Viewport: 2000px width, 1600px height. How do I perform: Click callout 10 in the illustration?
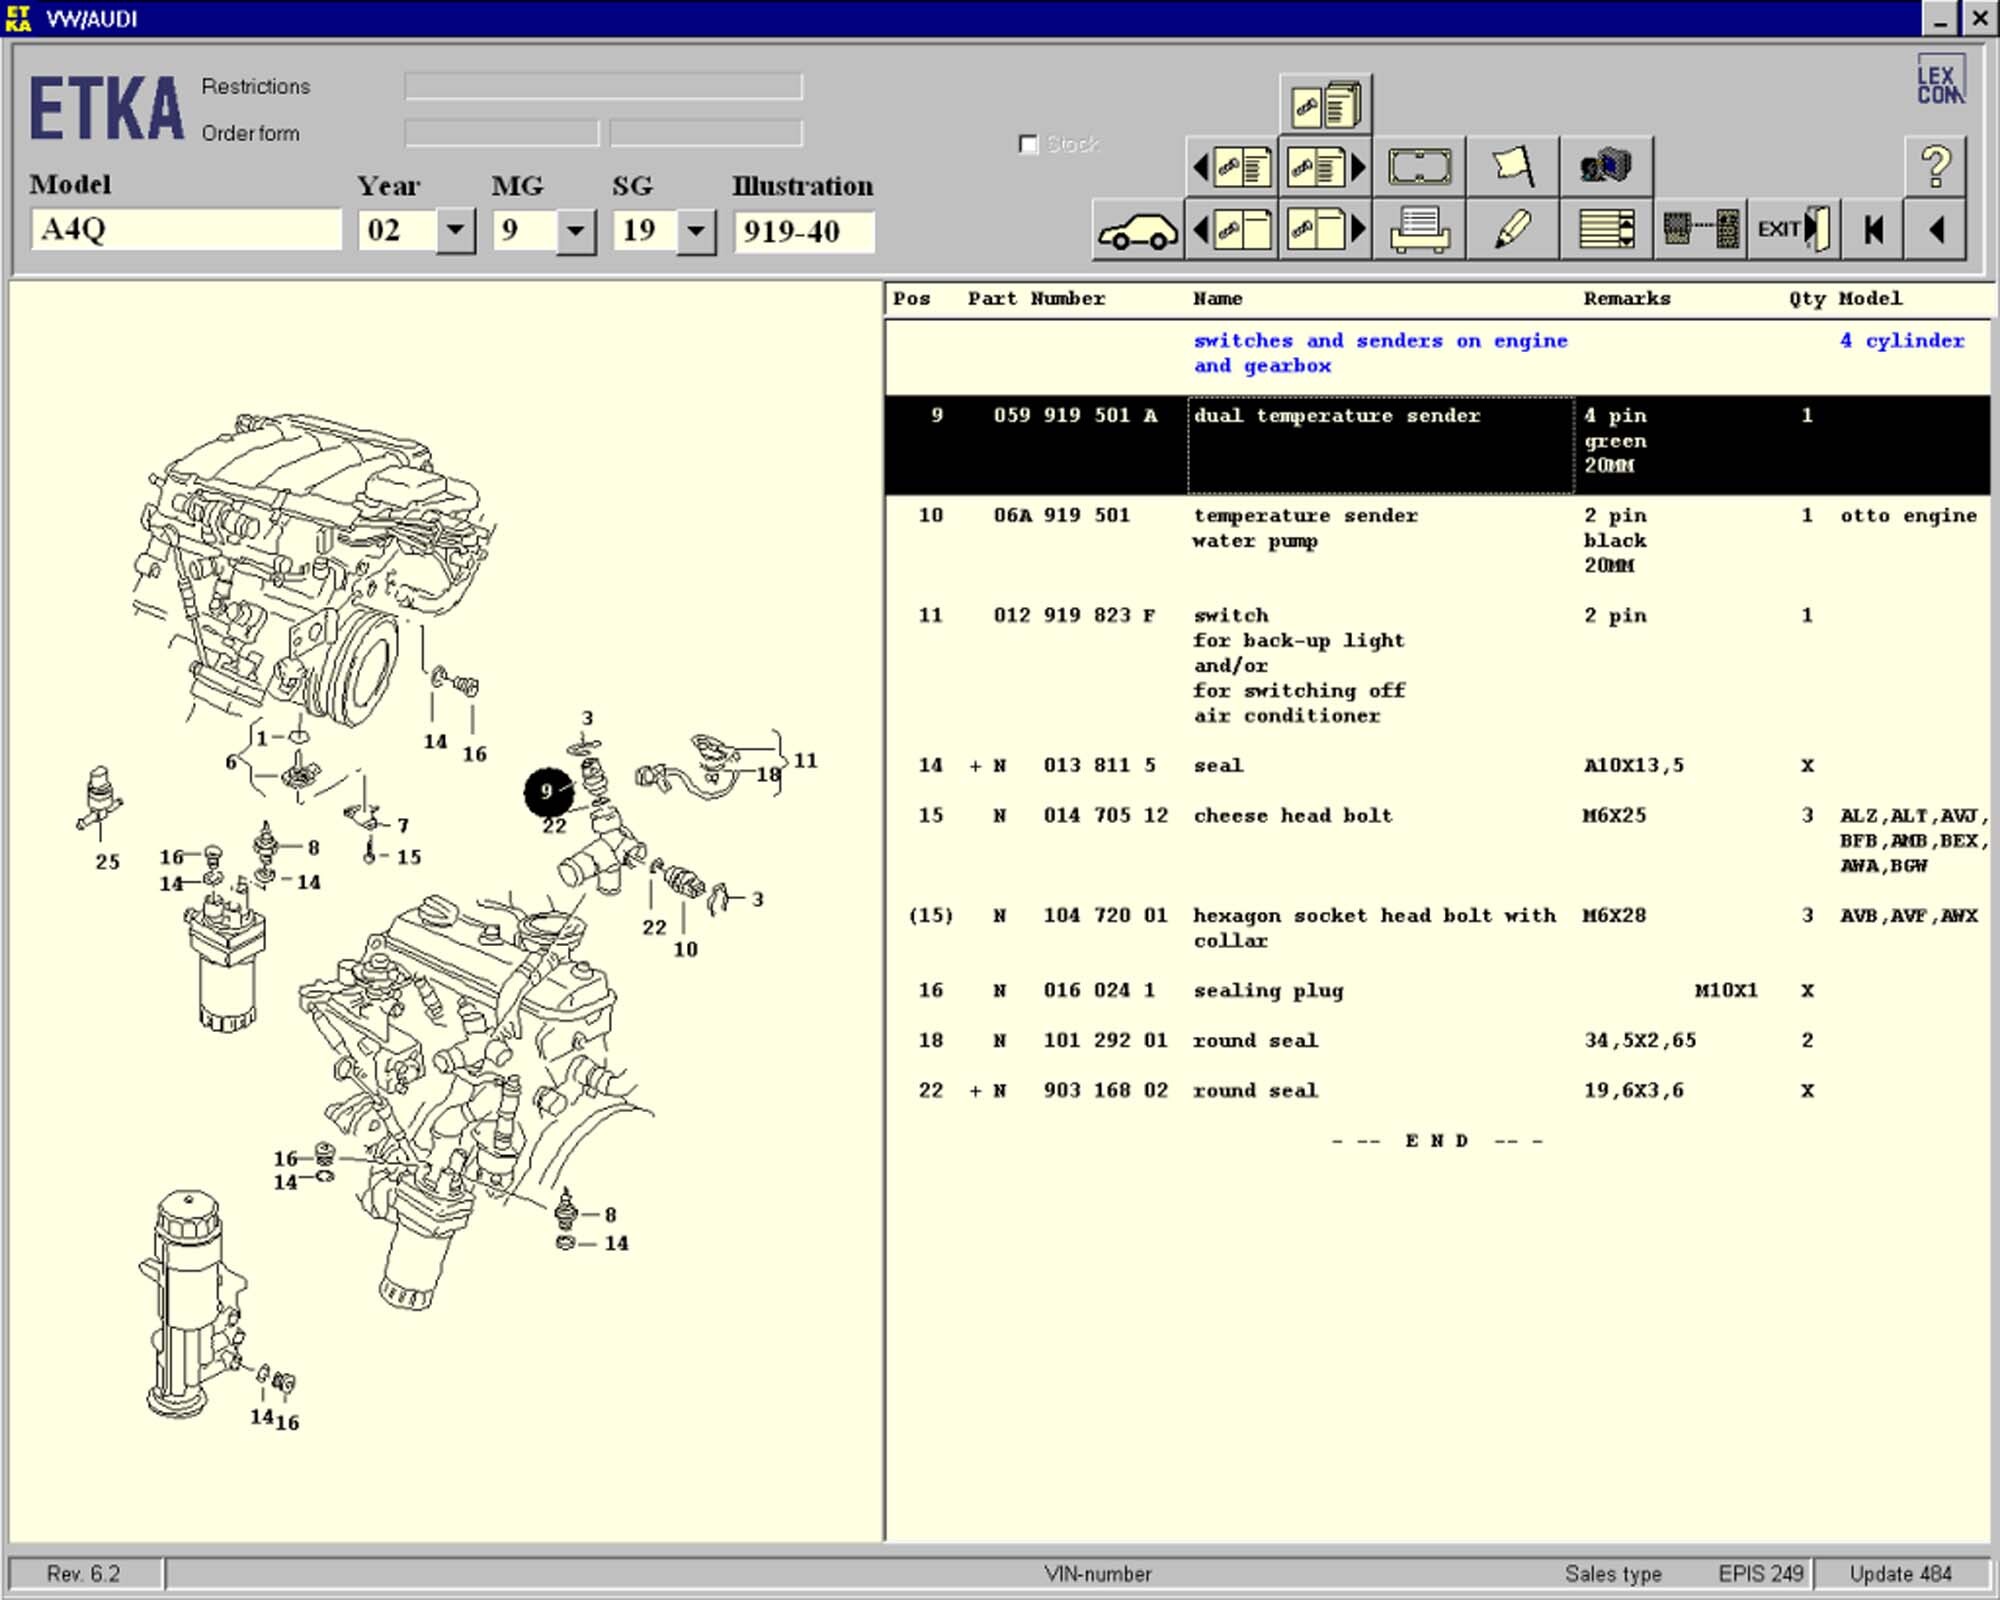point(685,949)
